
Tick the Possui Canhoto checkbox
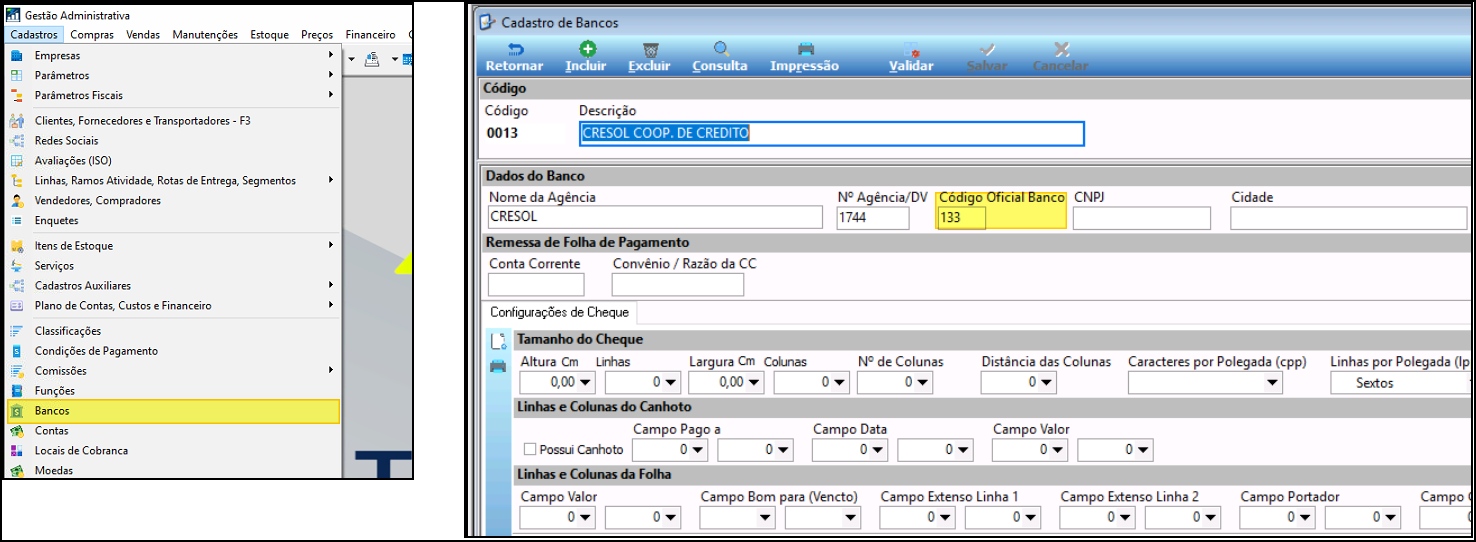[x=530, y=450]
